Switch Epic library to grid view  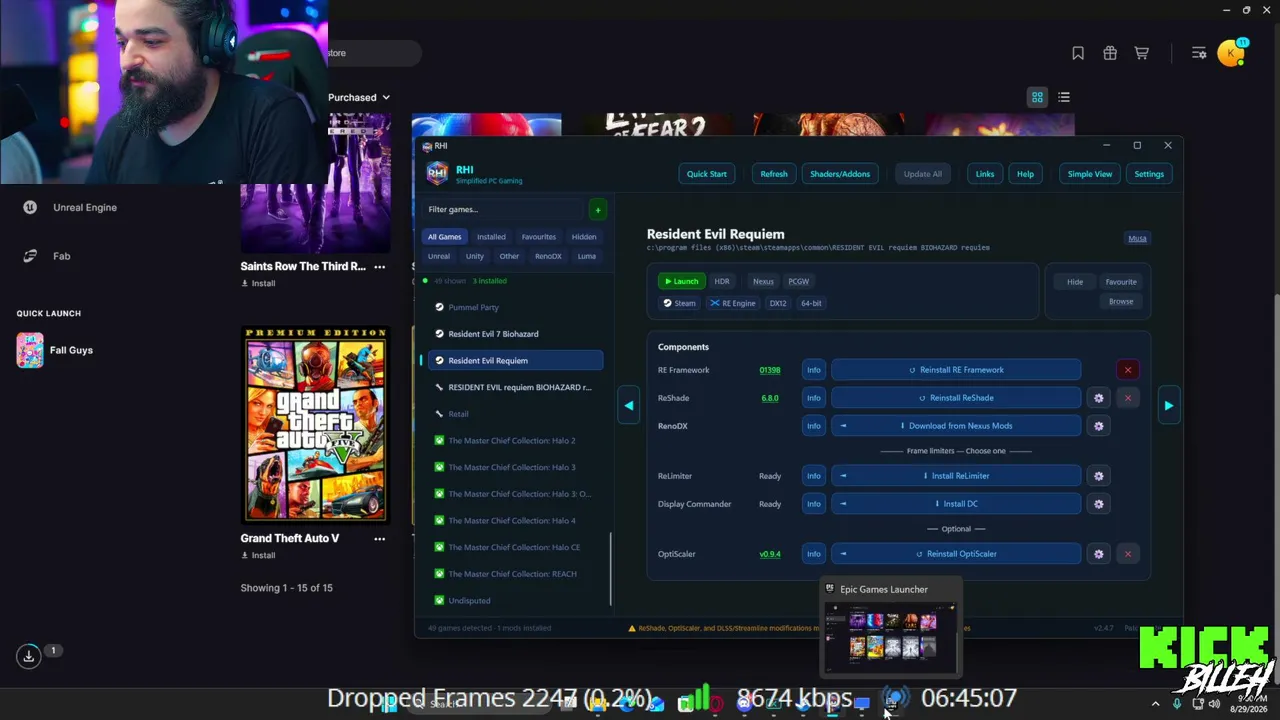pyautogui.click(x=1037, y=97)
